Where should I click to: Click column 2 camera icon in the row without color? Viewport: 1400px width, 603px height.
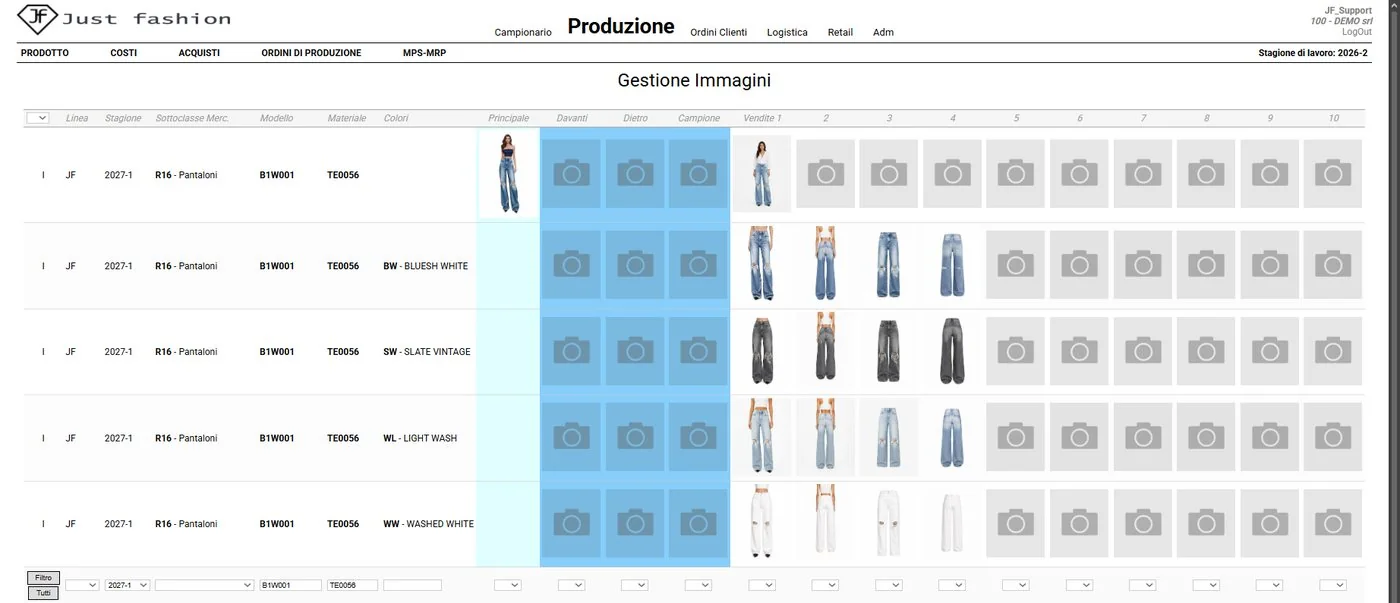pos(825,174)
